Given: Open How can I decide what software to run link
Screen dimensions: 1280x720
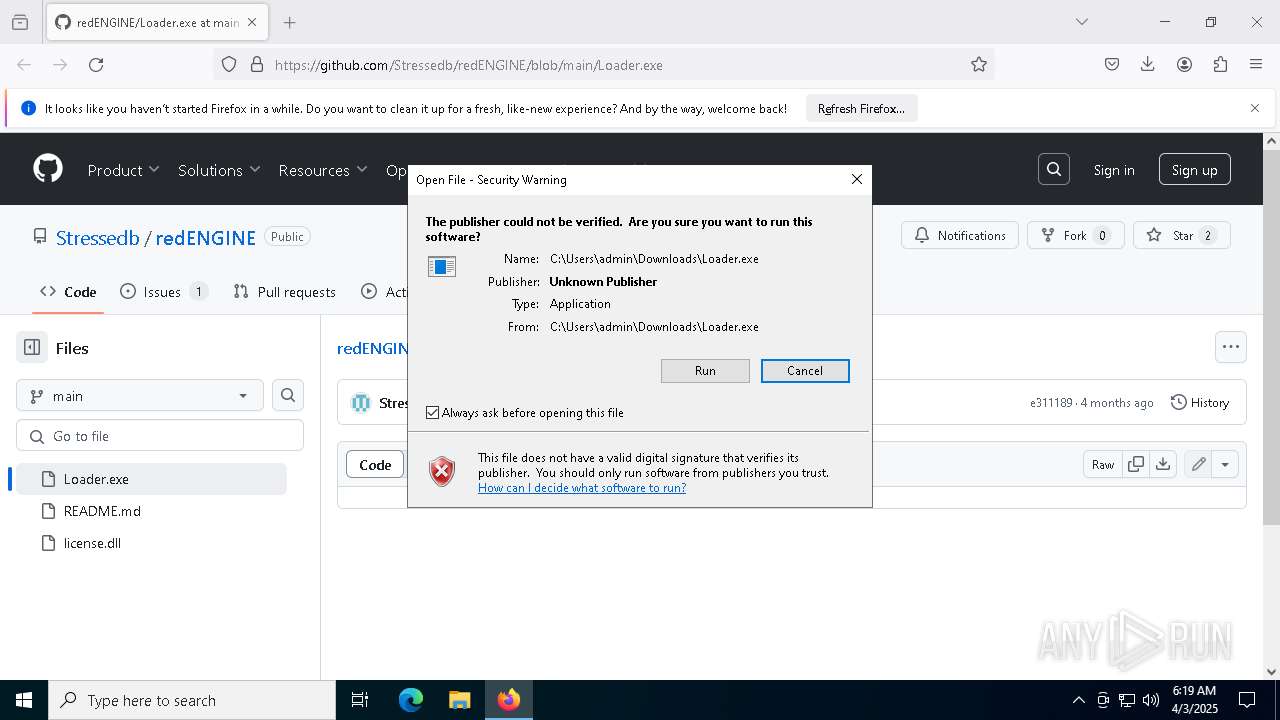Looking at the screenshot, I should pos(582,488).
